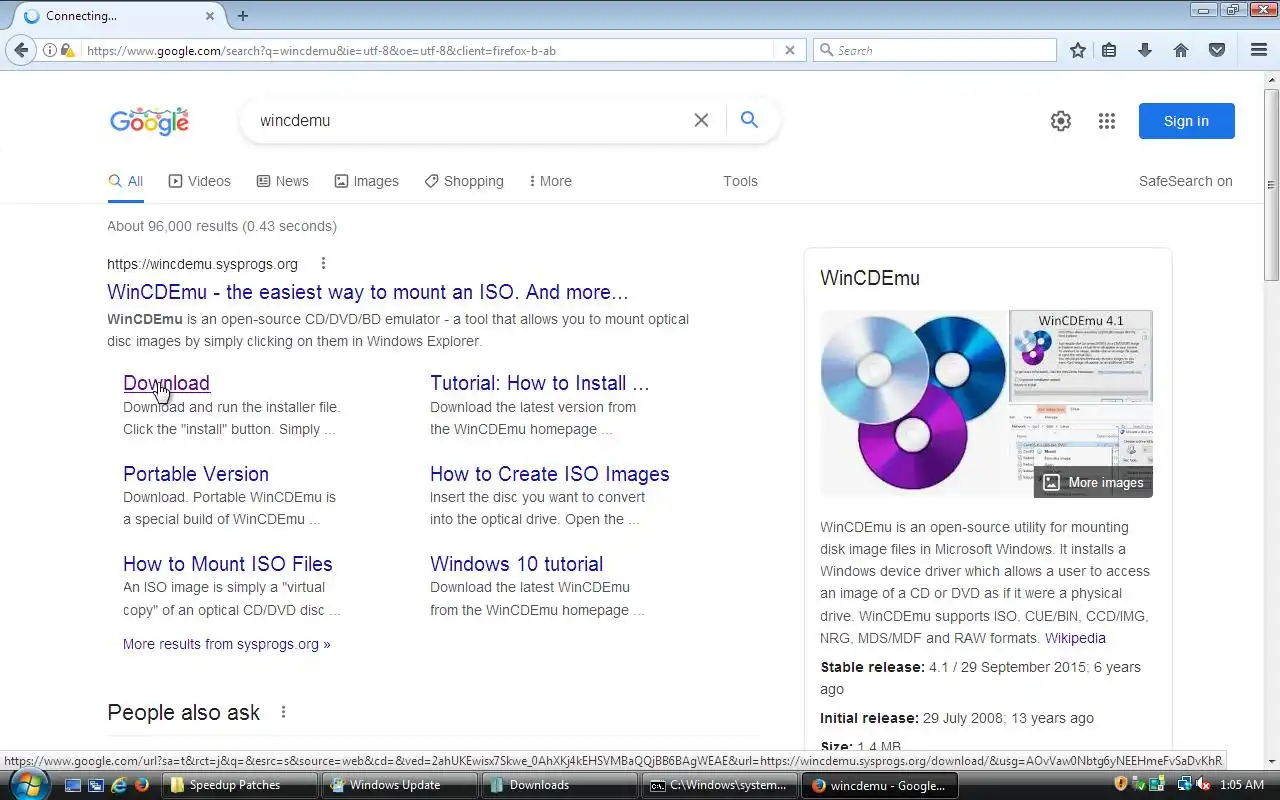Switch to Speedup Patches taskbar window
This screenshot has height=800, width=1280.
pyautogui.click(x=241, y=785)
